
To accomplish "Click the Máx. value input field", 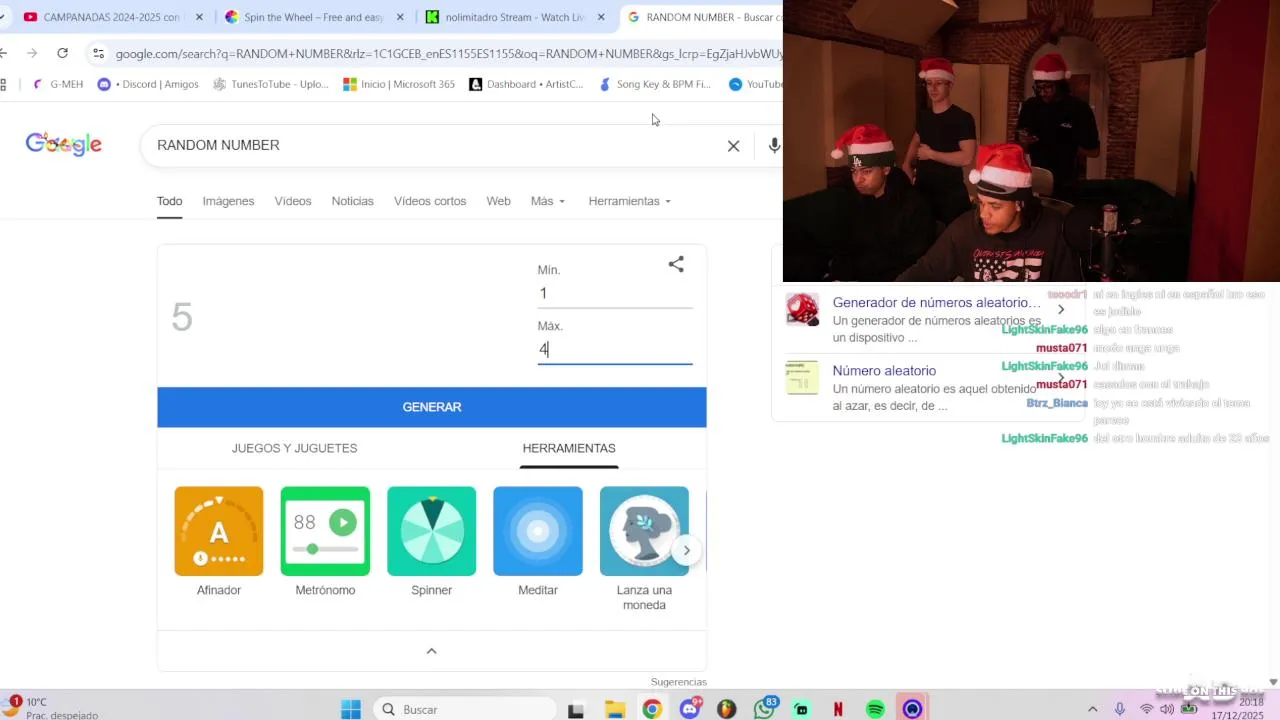I will coord(615,349).
